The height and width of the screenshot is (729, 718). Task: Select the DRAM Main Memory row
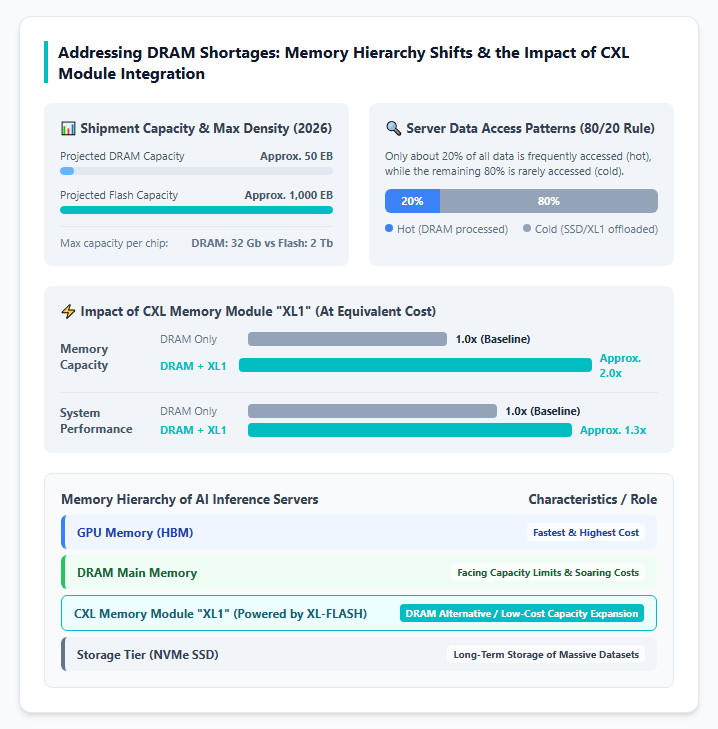click(359, 572)
